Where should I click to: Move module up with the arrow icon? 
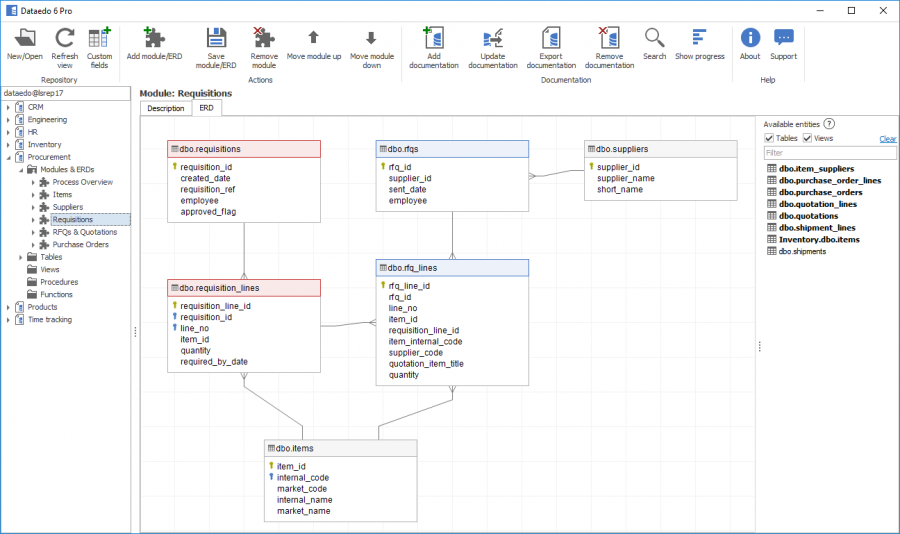[314, 38]
